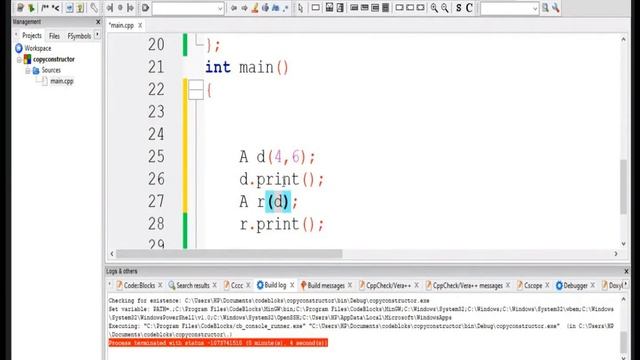Collapse the Sources folder tree node
The width and height of the screenshot is (640, 360).
point(28,71)
